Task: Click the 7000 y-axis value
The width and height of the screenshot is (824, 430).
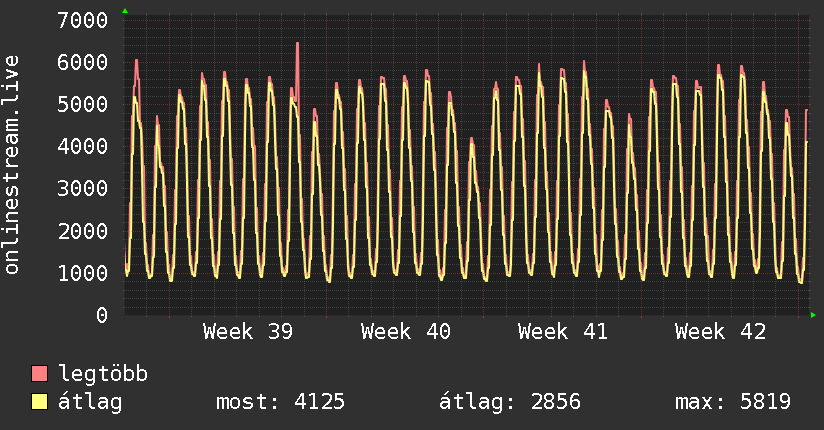Action: point(83,20)
